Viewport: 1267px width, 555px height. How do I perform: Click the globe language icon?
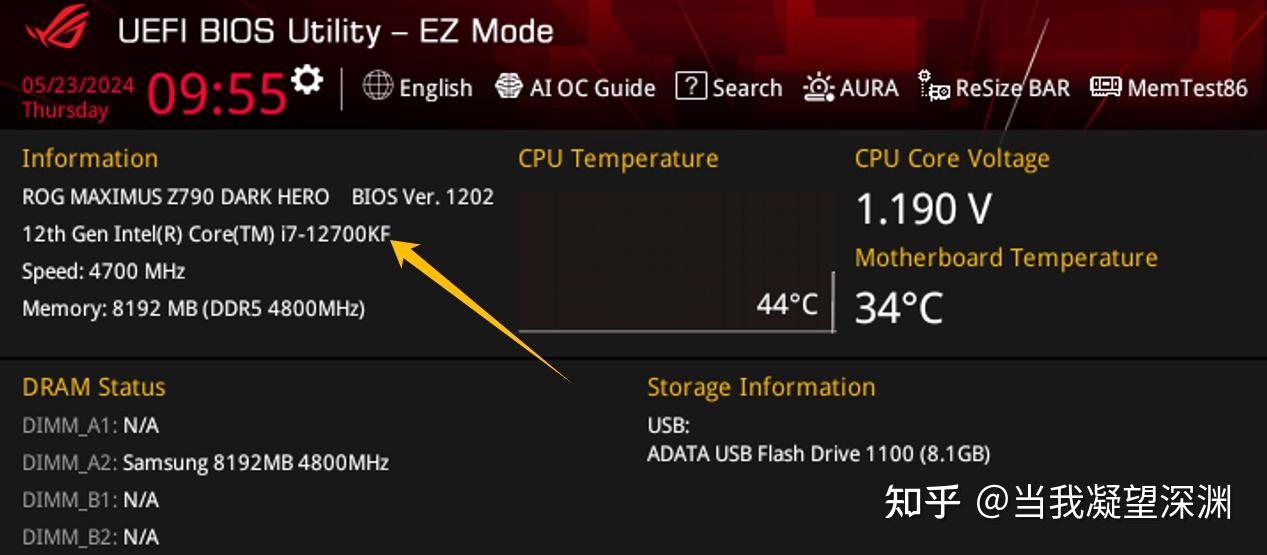[377, 86]
